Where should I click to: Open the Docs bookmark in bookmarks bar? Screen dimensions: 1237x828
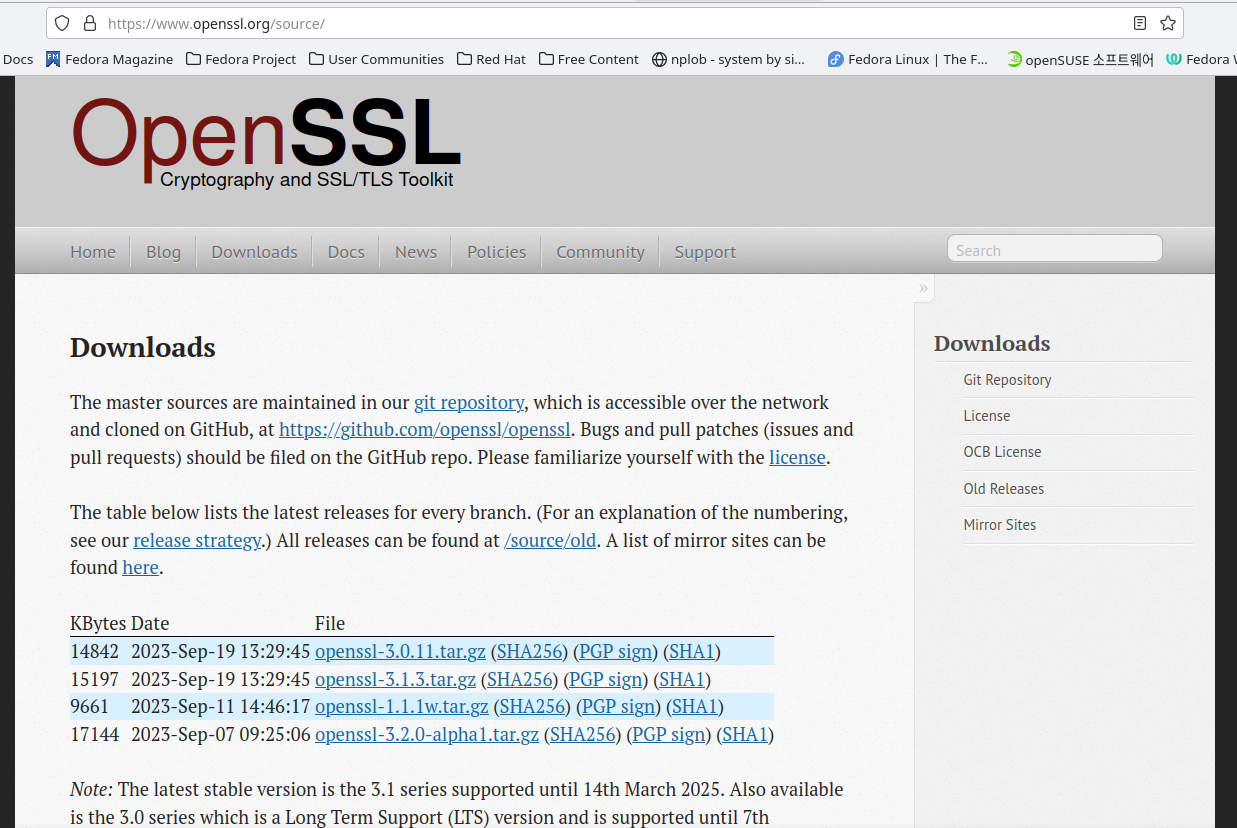click(17, 59)
